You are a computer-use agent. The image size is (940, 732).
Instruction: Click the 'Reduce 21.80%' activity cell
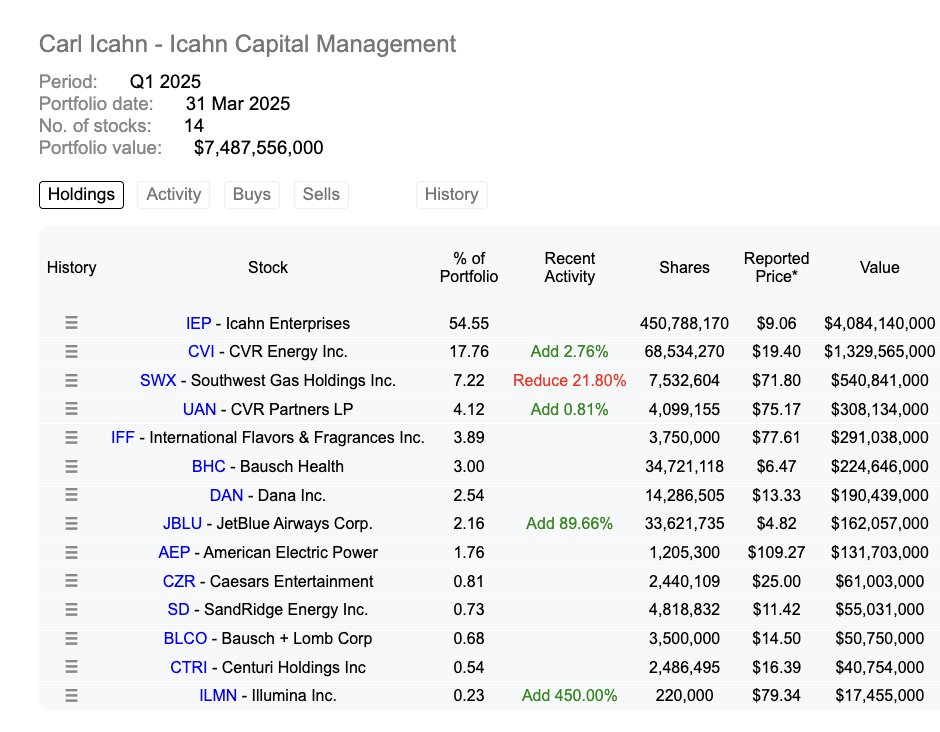570,380
